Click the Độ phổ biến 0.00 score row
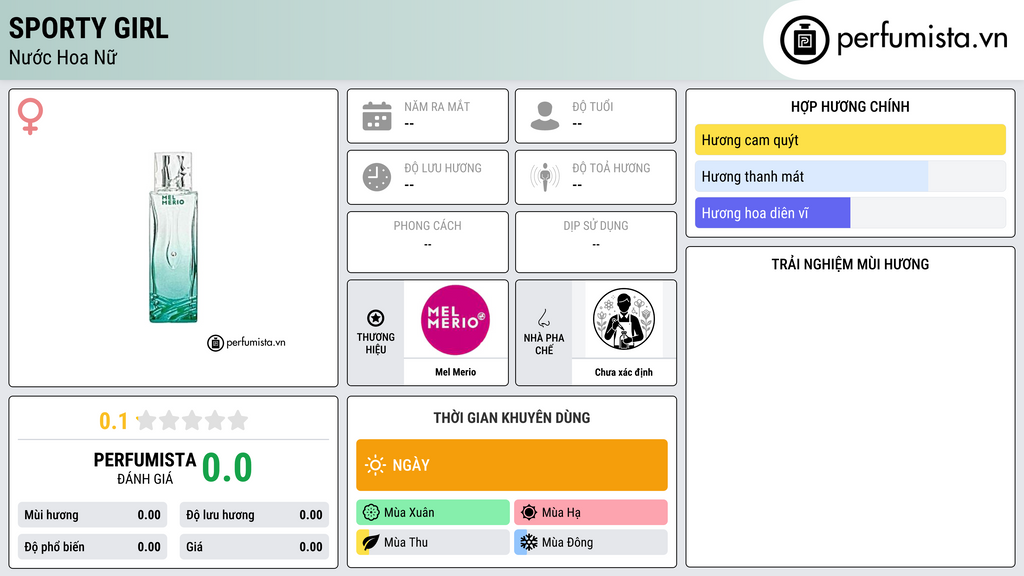 [93, 547]
